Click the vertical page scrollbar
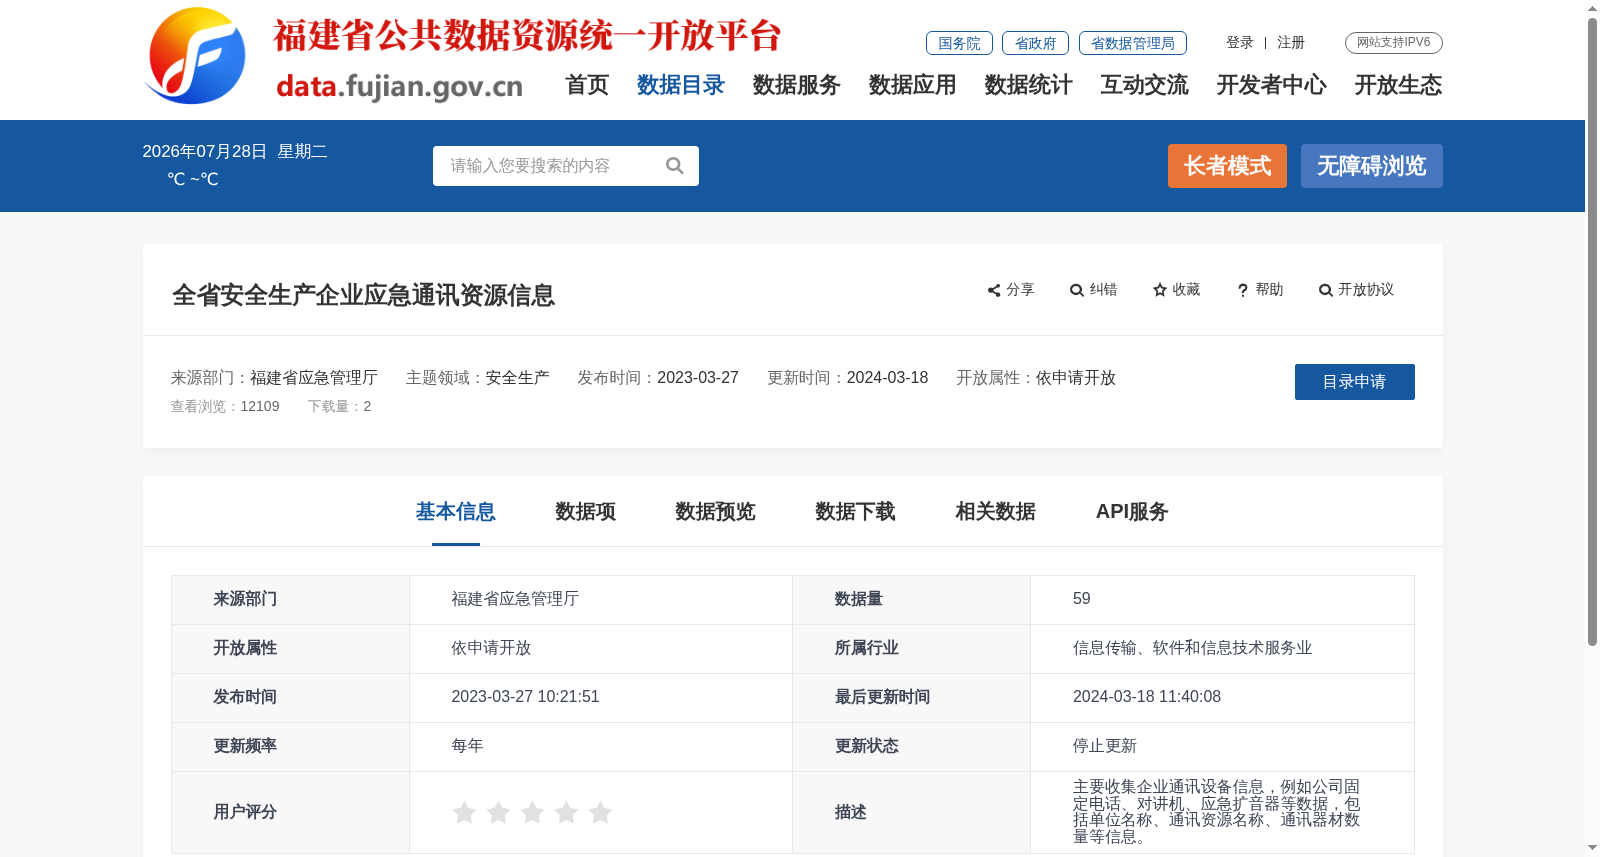The image size is (1600, 857). 1592,330
